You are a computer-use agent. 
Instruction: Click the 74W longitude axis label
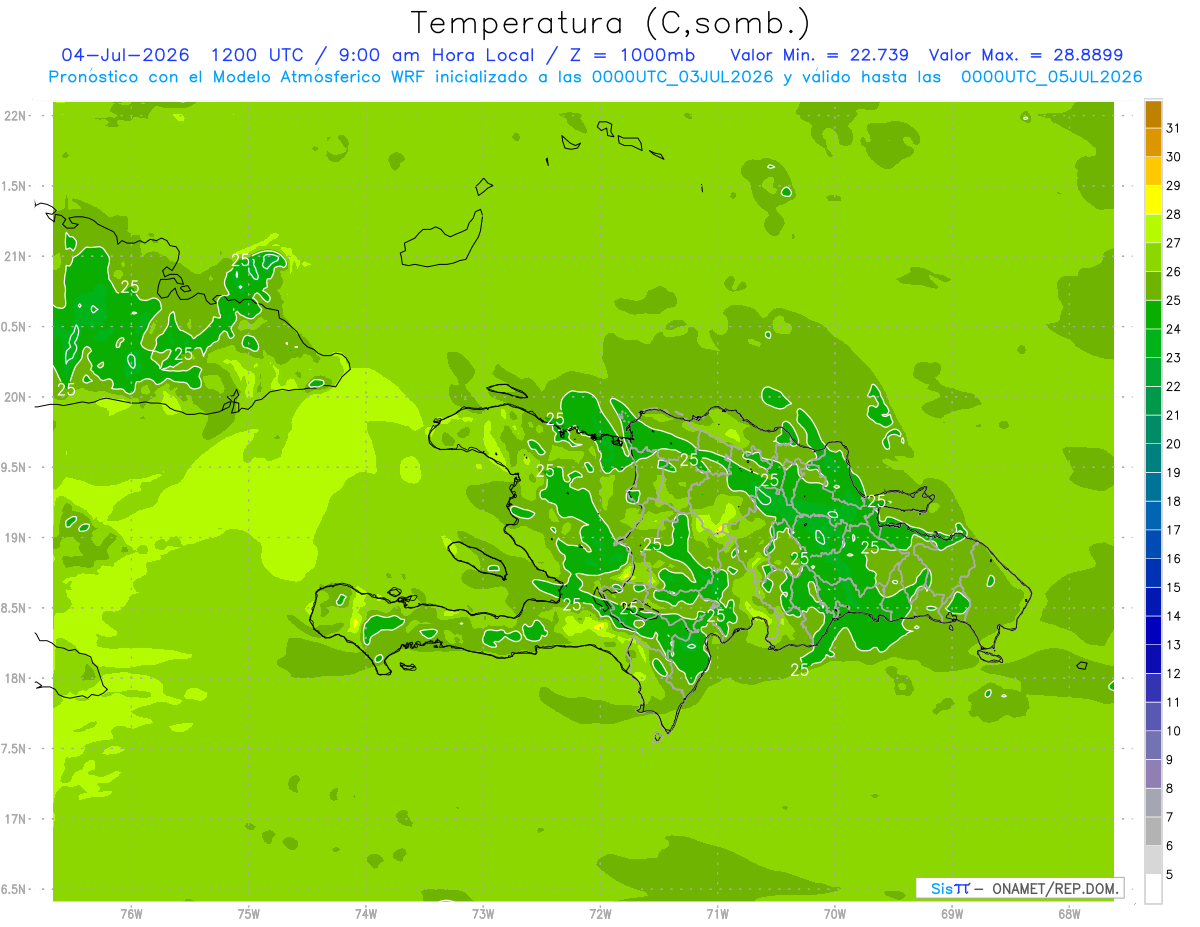366,913
